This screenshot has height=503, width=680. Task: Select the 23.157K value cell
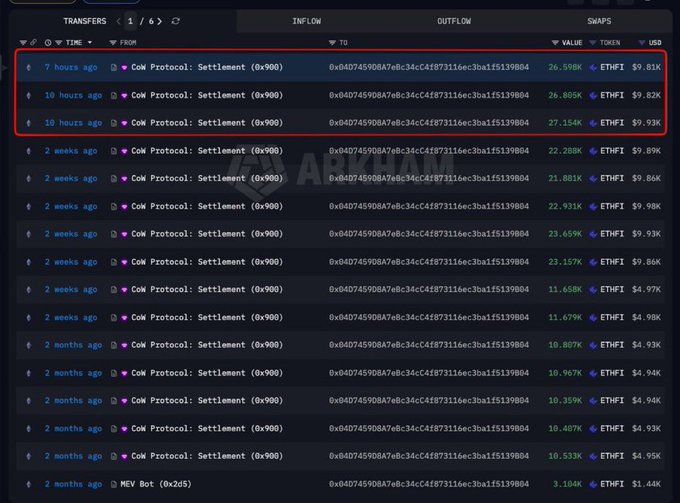[x=565, y=262]
